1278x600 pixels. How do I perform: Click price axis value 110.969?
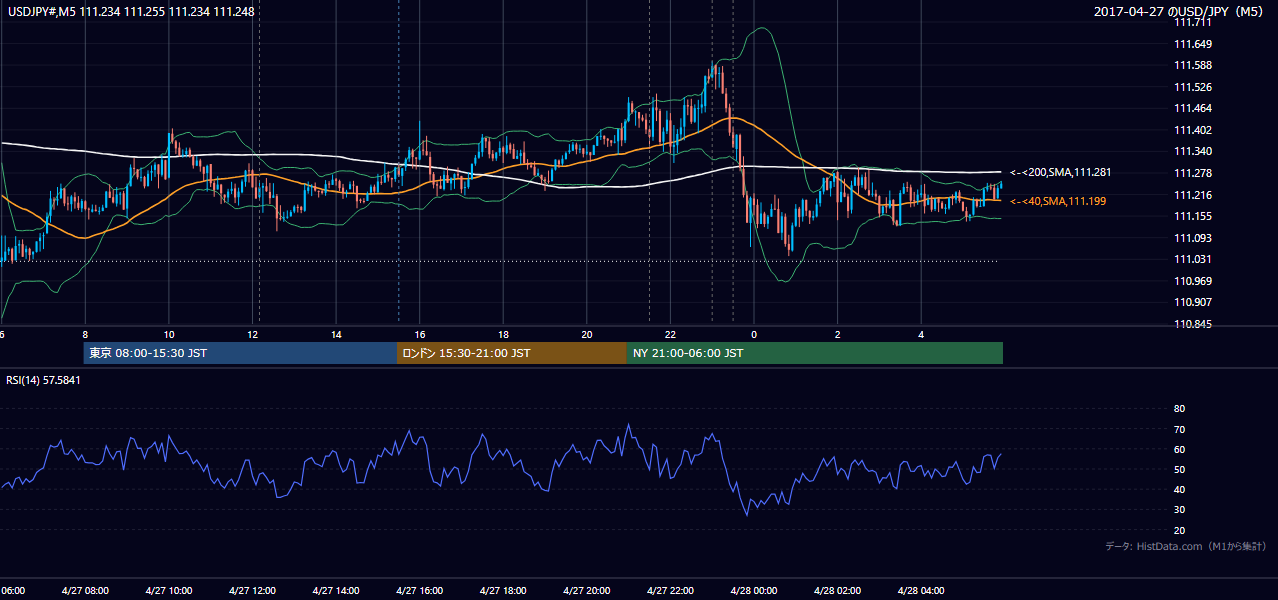click(x=1193, y=281)
